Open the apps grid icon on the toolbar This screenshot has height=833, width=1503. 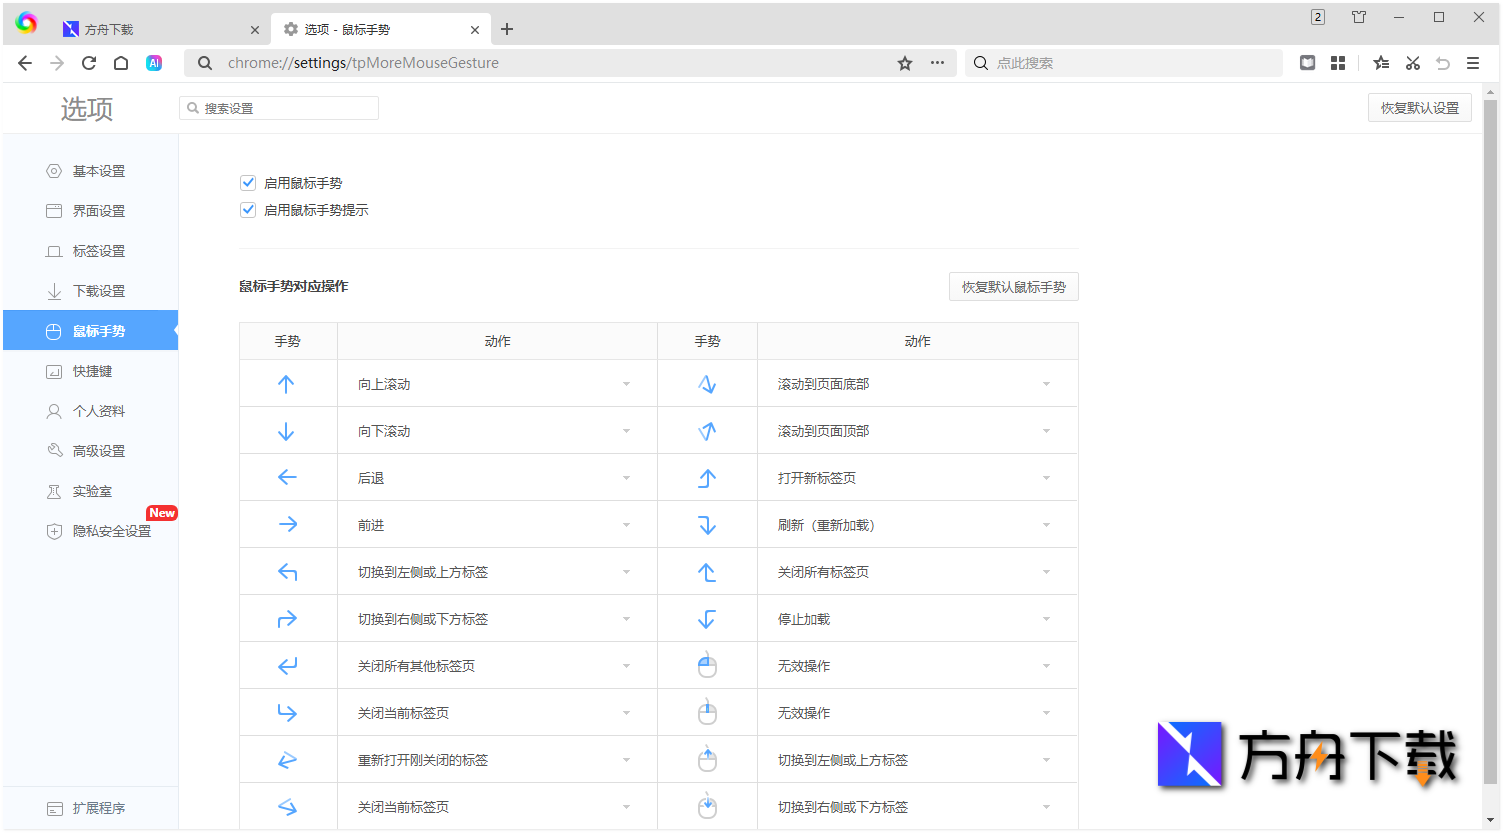point(1338,63)
